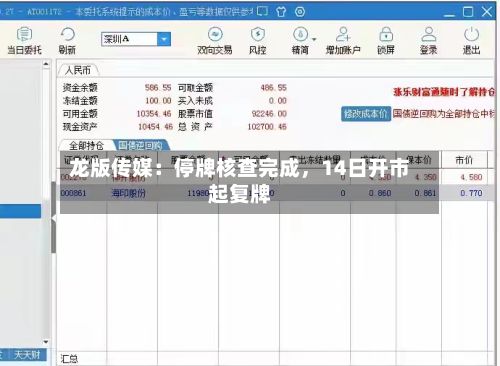Screen dimensions: 500x366
Task: Select stock row 000861 海印股份
Action: pos(277,193)
